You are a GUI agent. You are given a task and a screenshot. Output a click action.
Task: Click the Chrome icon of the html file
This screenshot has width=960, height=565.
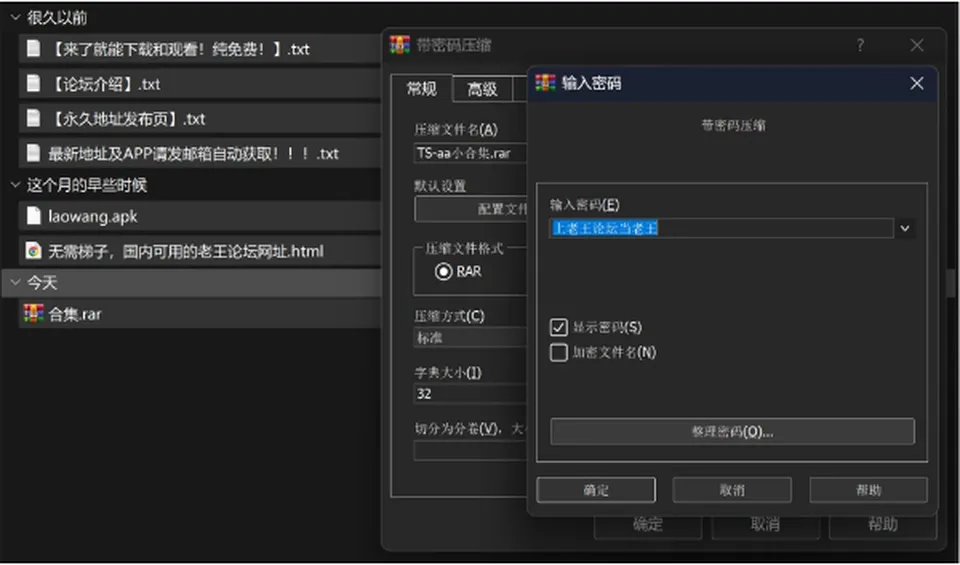coord(33,250)
